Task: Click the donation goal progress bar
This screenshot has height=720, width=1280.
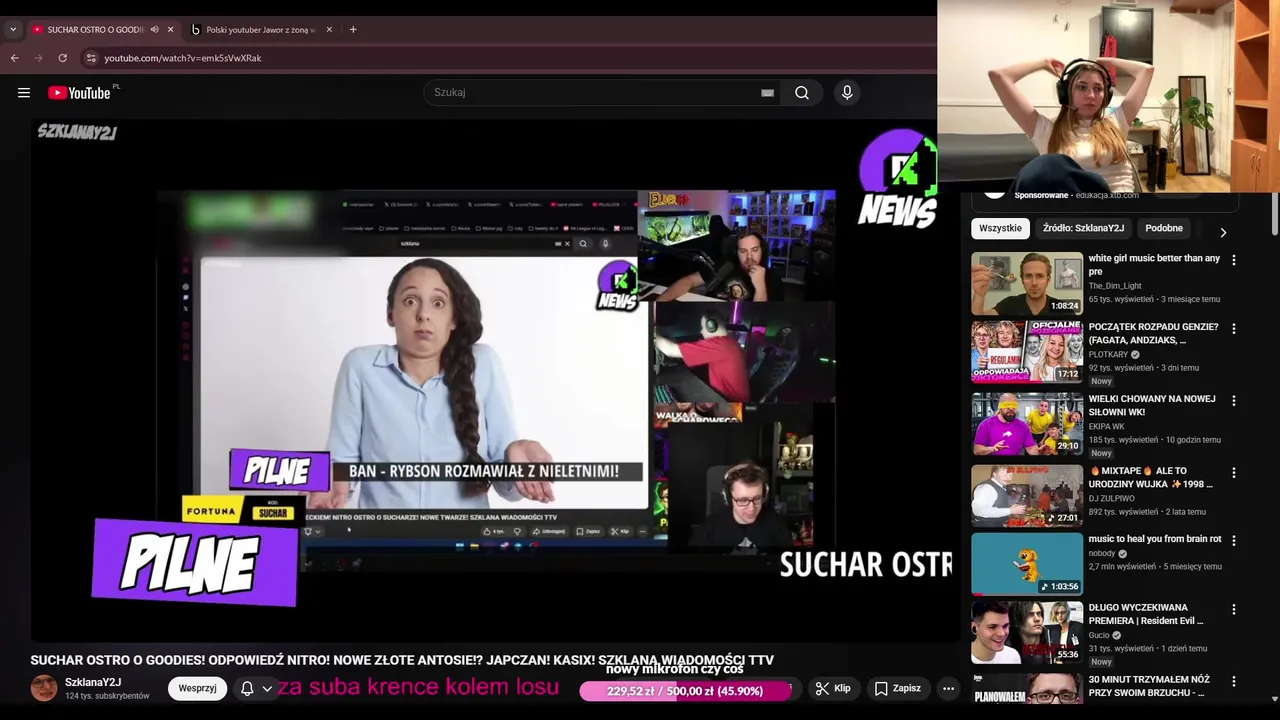Action: point(685,691)
